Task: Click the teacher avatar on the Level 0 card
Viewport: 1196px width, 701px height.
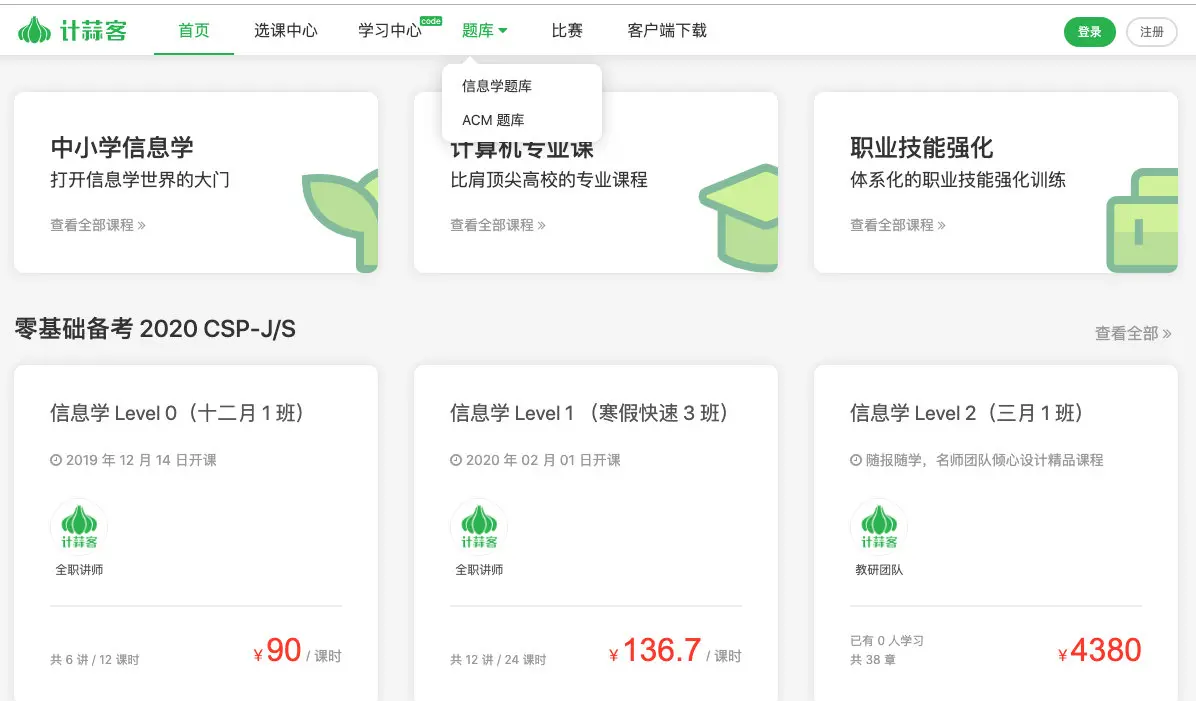Action: pyautogui.click(x=79, y=527)
